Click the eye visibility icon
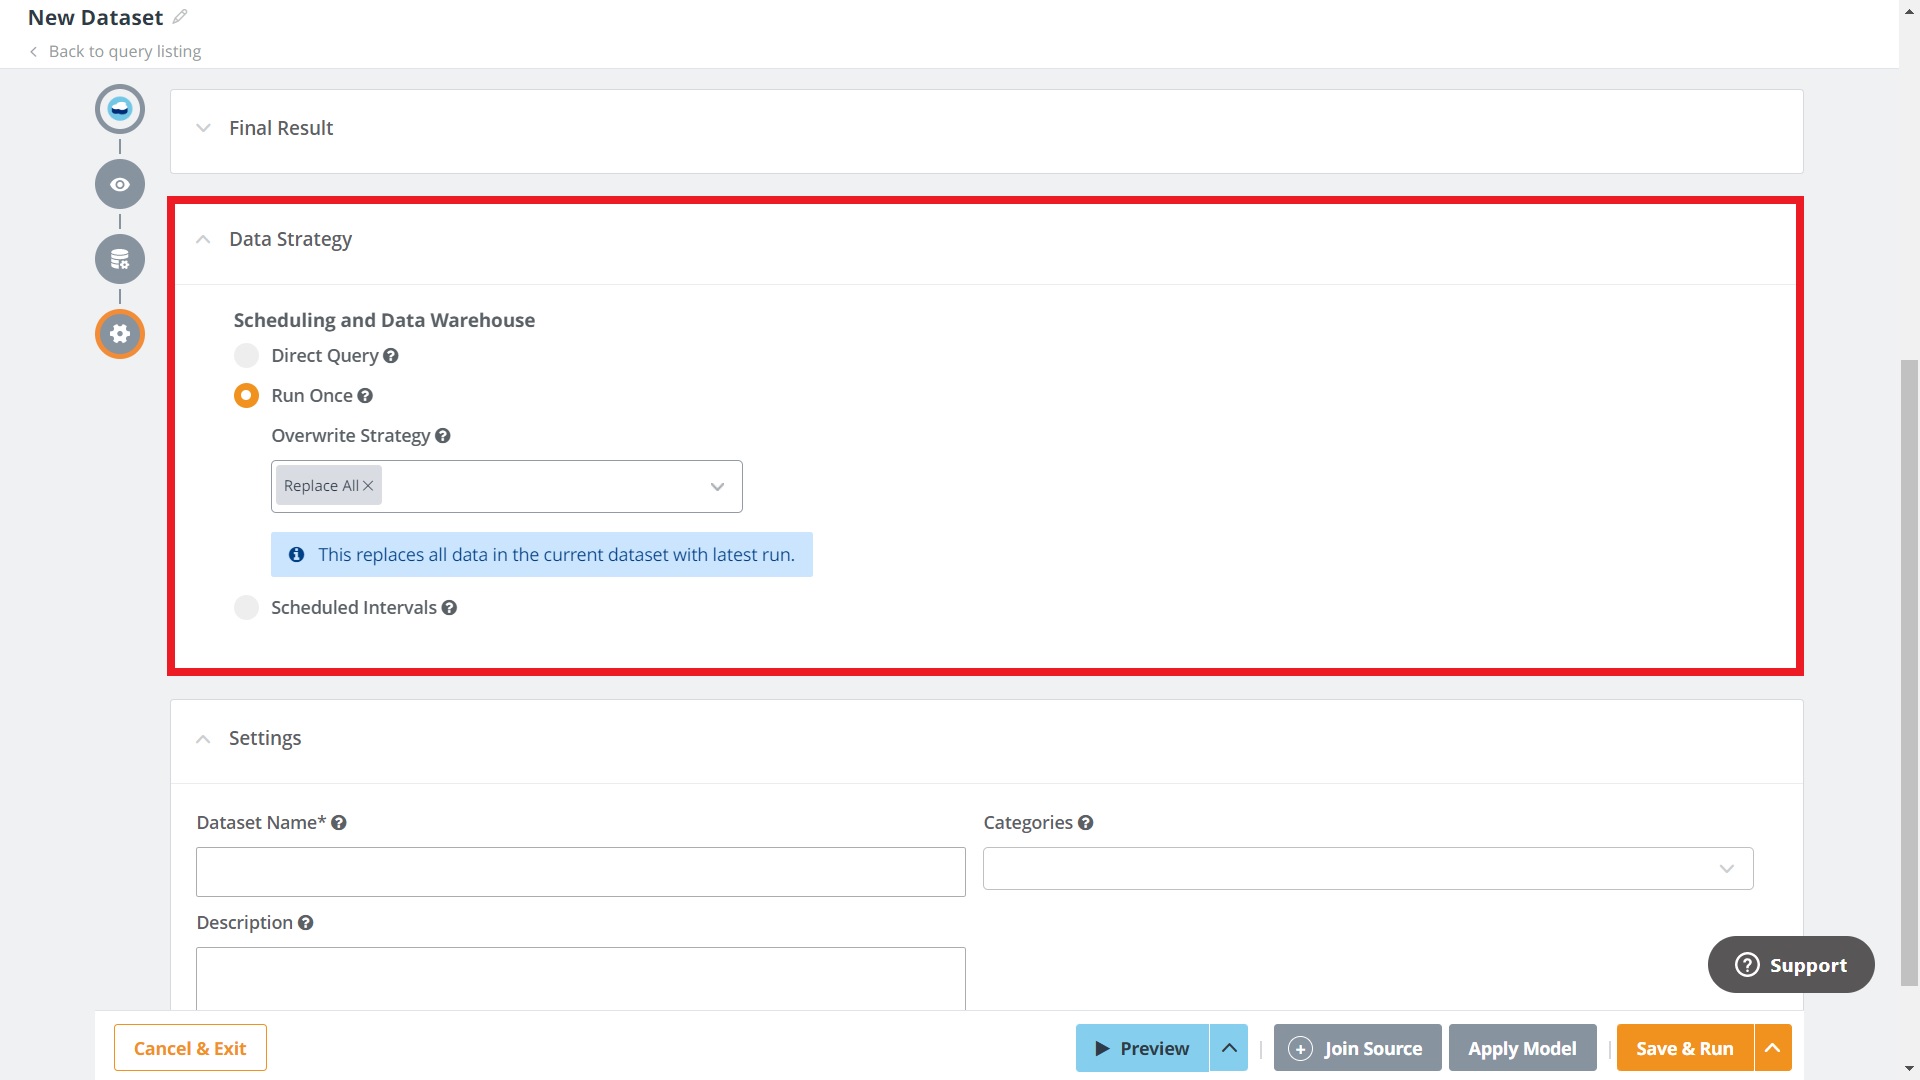Screen dimensions: 1920x1080 point(119,183)
